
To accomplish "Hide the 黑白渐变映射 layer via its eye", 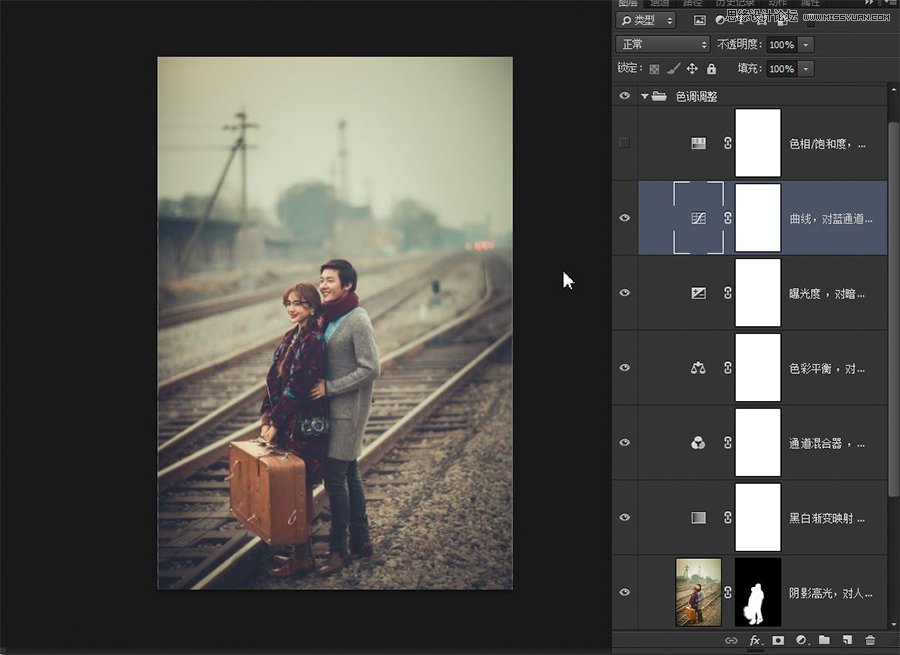I will (x=624, y=517).
